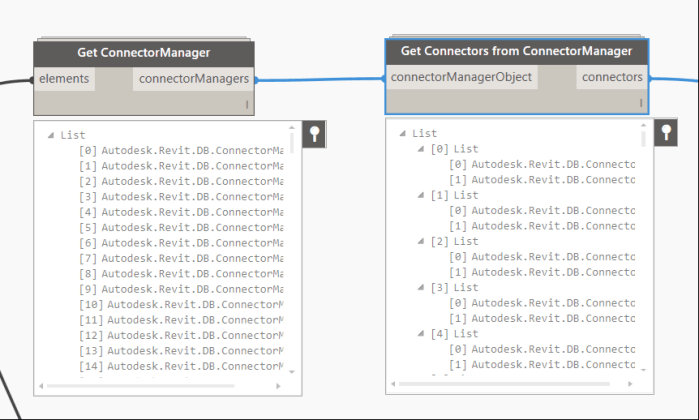Screen dimensions: 699x420
Task: Pin the Get ConnectorManager preview bubble
Action: point(315,135)
